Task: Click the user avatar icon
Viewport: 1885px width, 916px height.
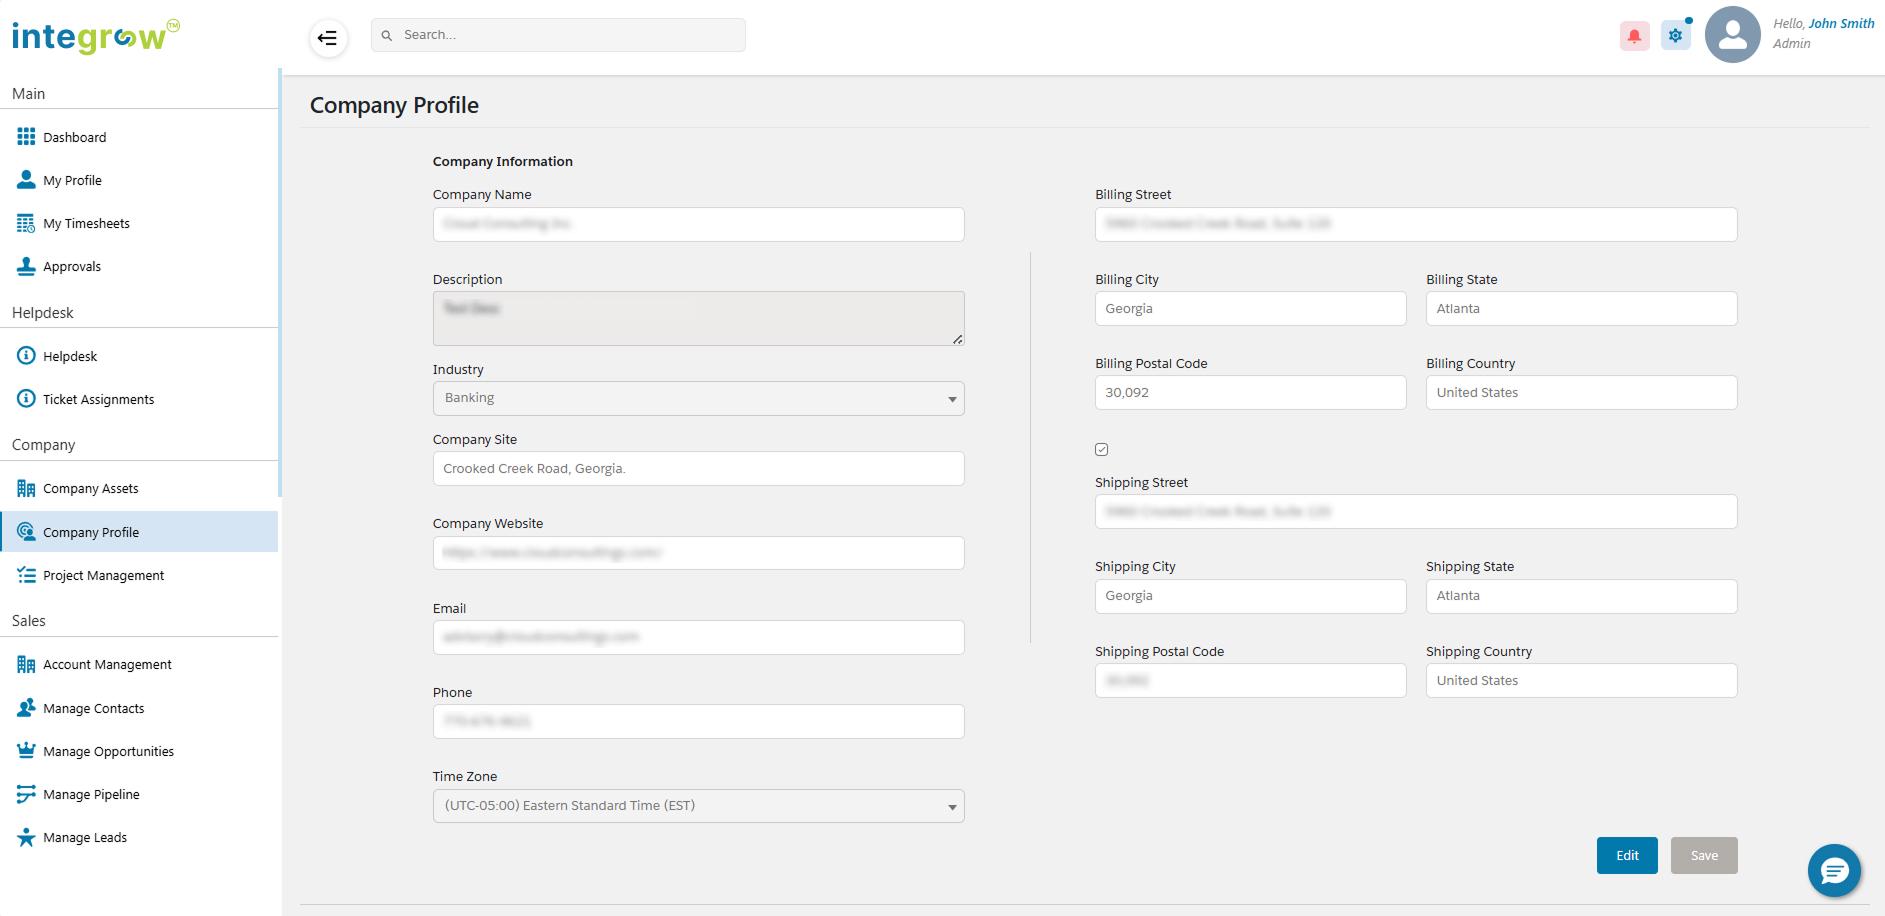Action: click(1731, 35)
